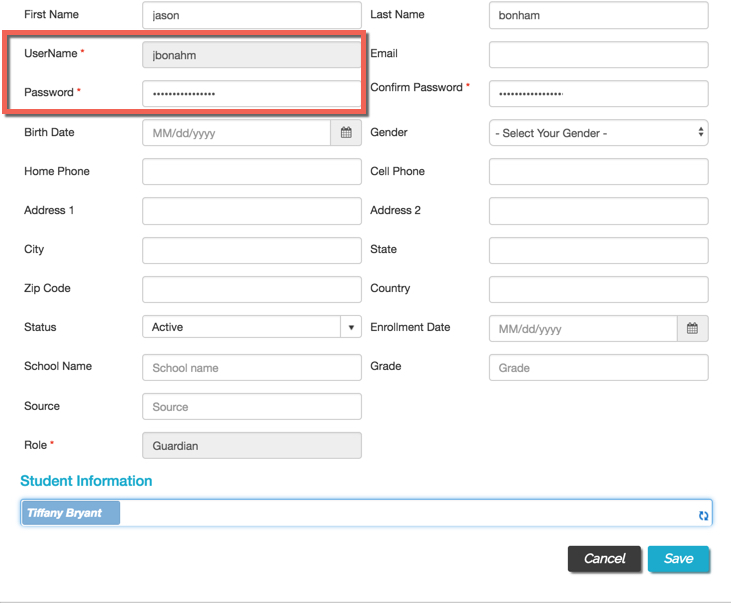The height and width of the screenshot is (603, 731).
Task: Open the Birth Date calendar picker
Action: point(346,133)
